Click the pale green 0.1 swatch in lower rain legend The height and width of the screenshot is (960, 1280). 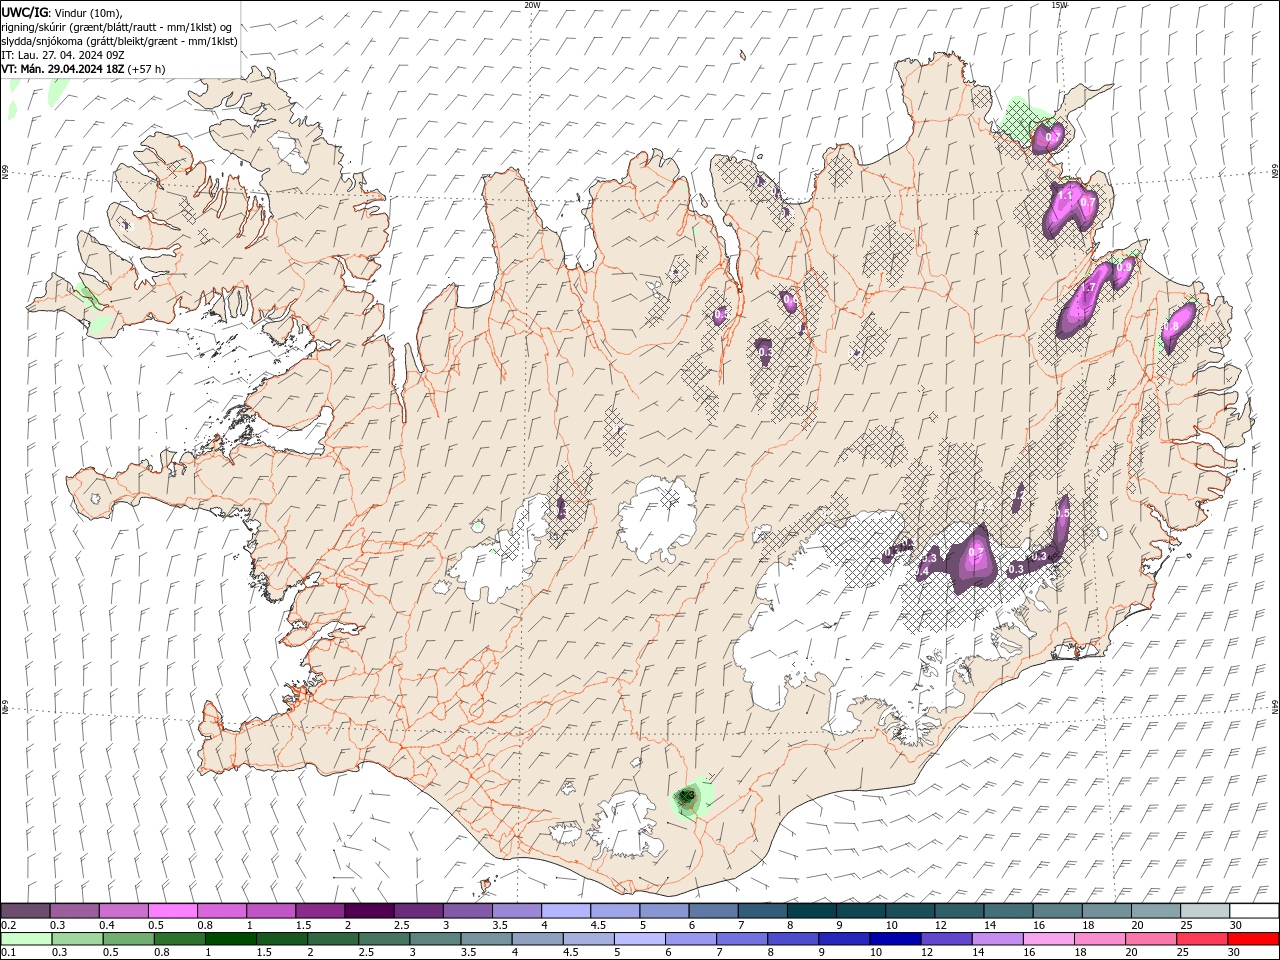[x=26, y=939]
